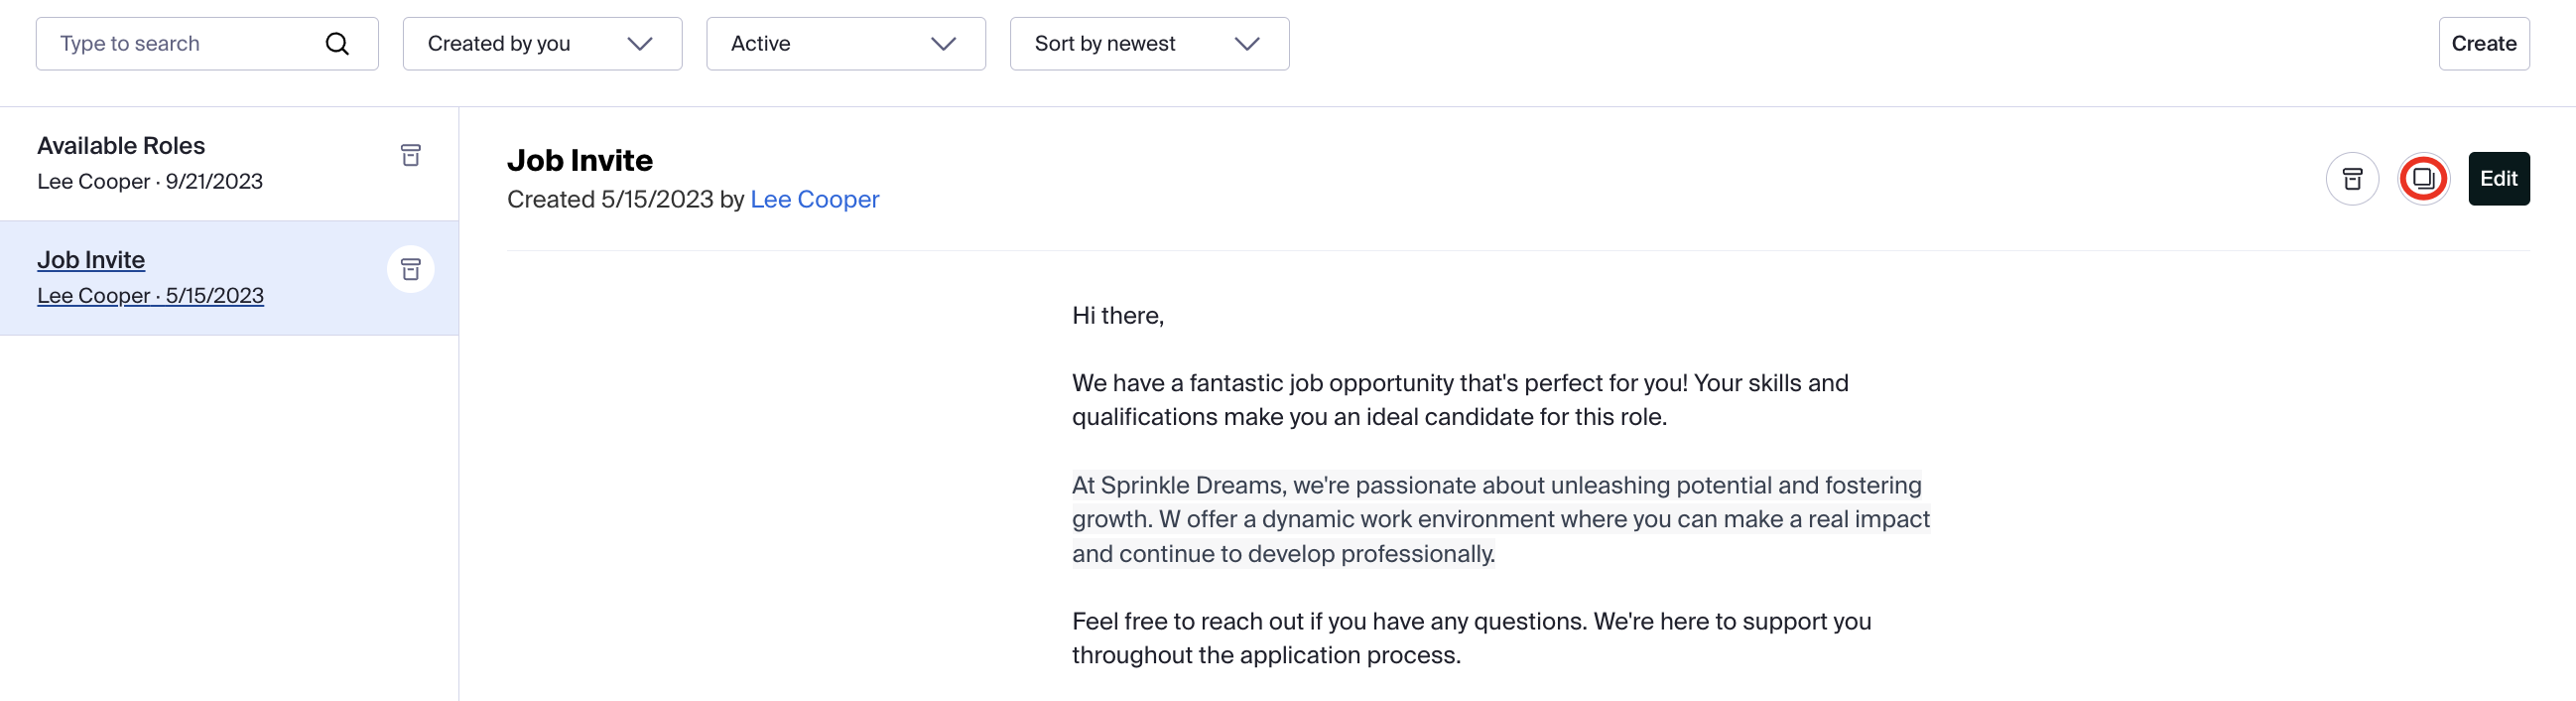Click the archive icon beside Edit
Viewport: 2576px width, 701px height.
2352,179
